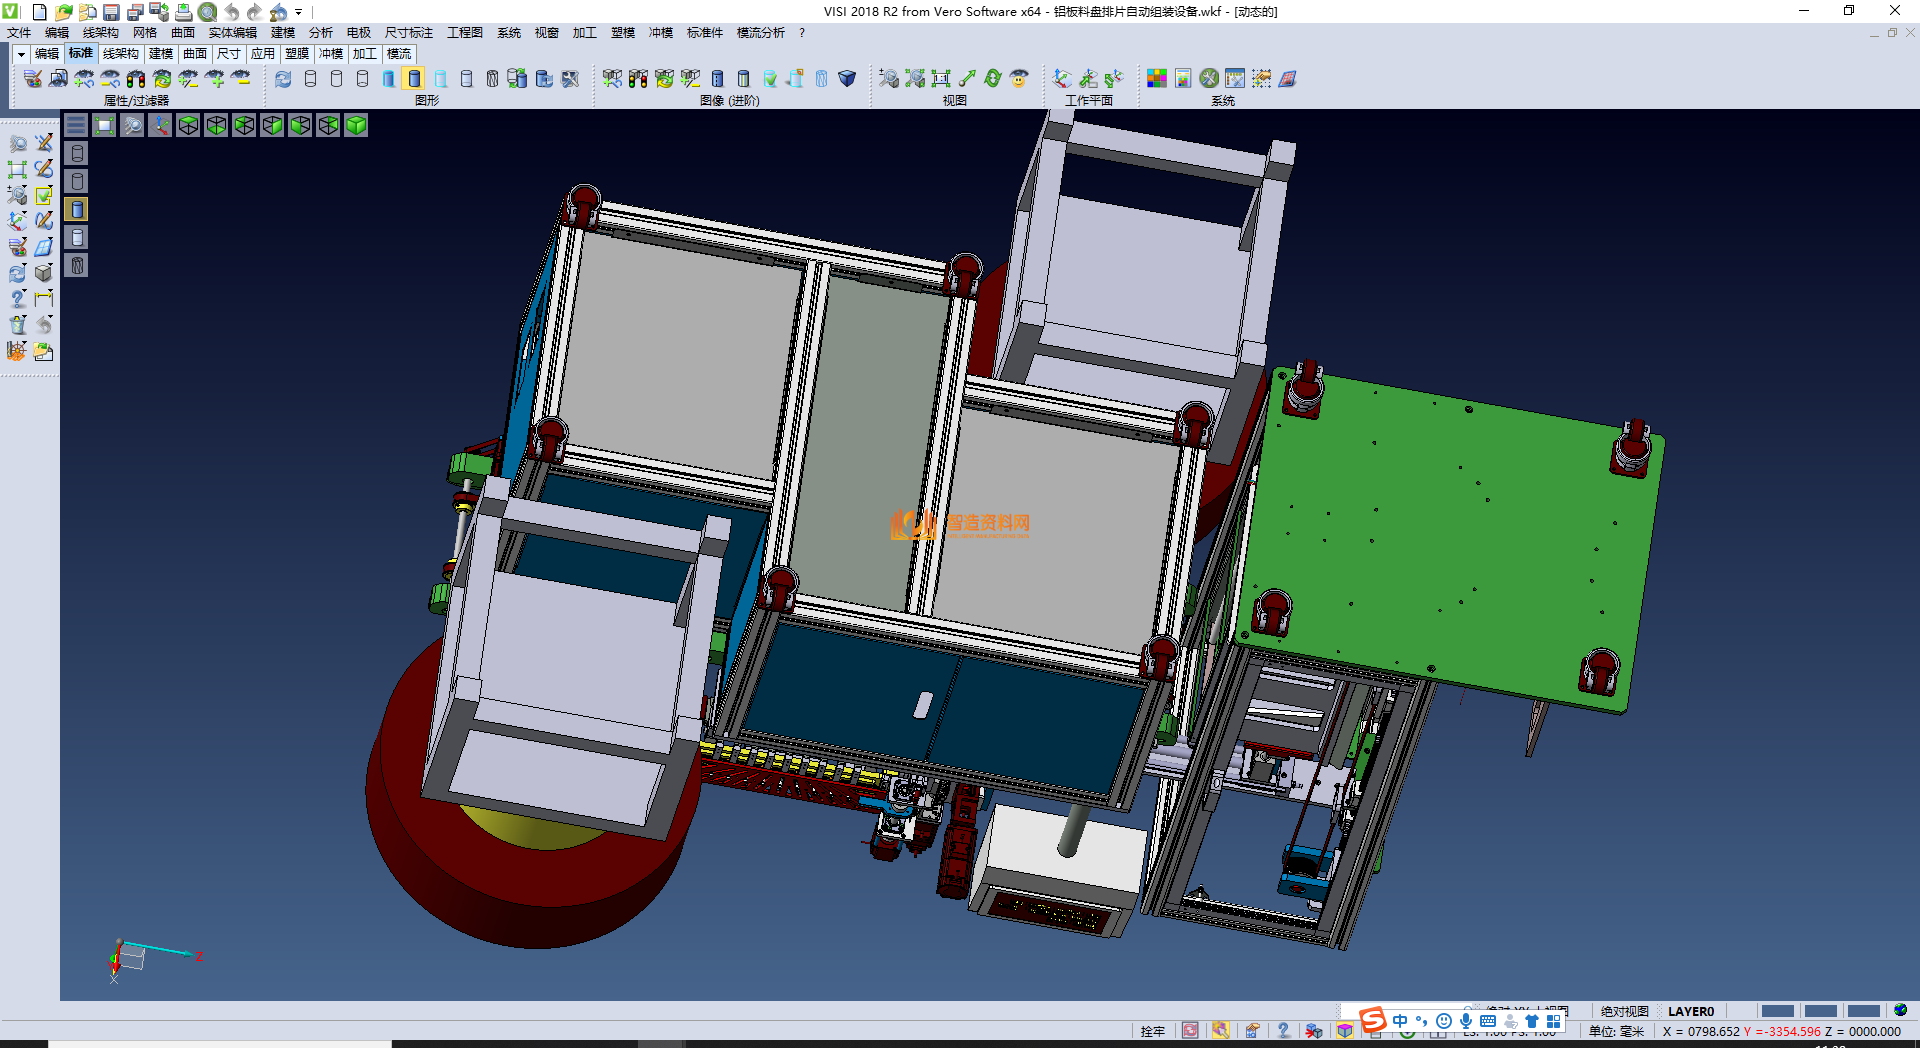Click the traffic light filter icon
The height and width of the screenshot is (1048, 1920).
[x=136, y=79]
